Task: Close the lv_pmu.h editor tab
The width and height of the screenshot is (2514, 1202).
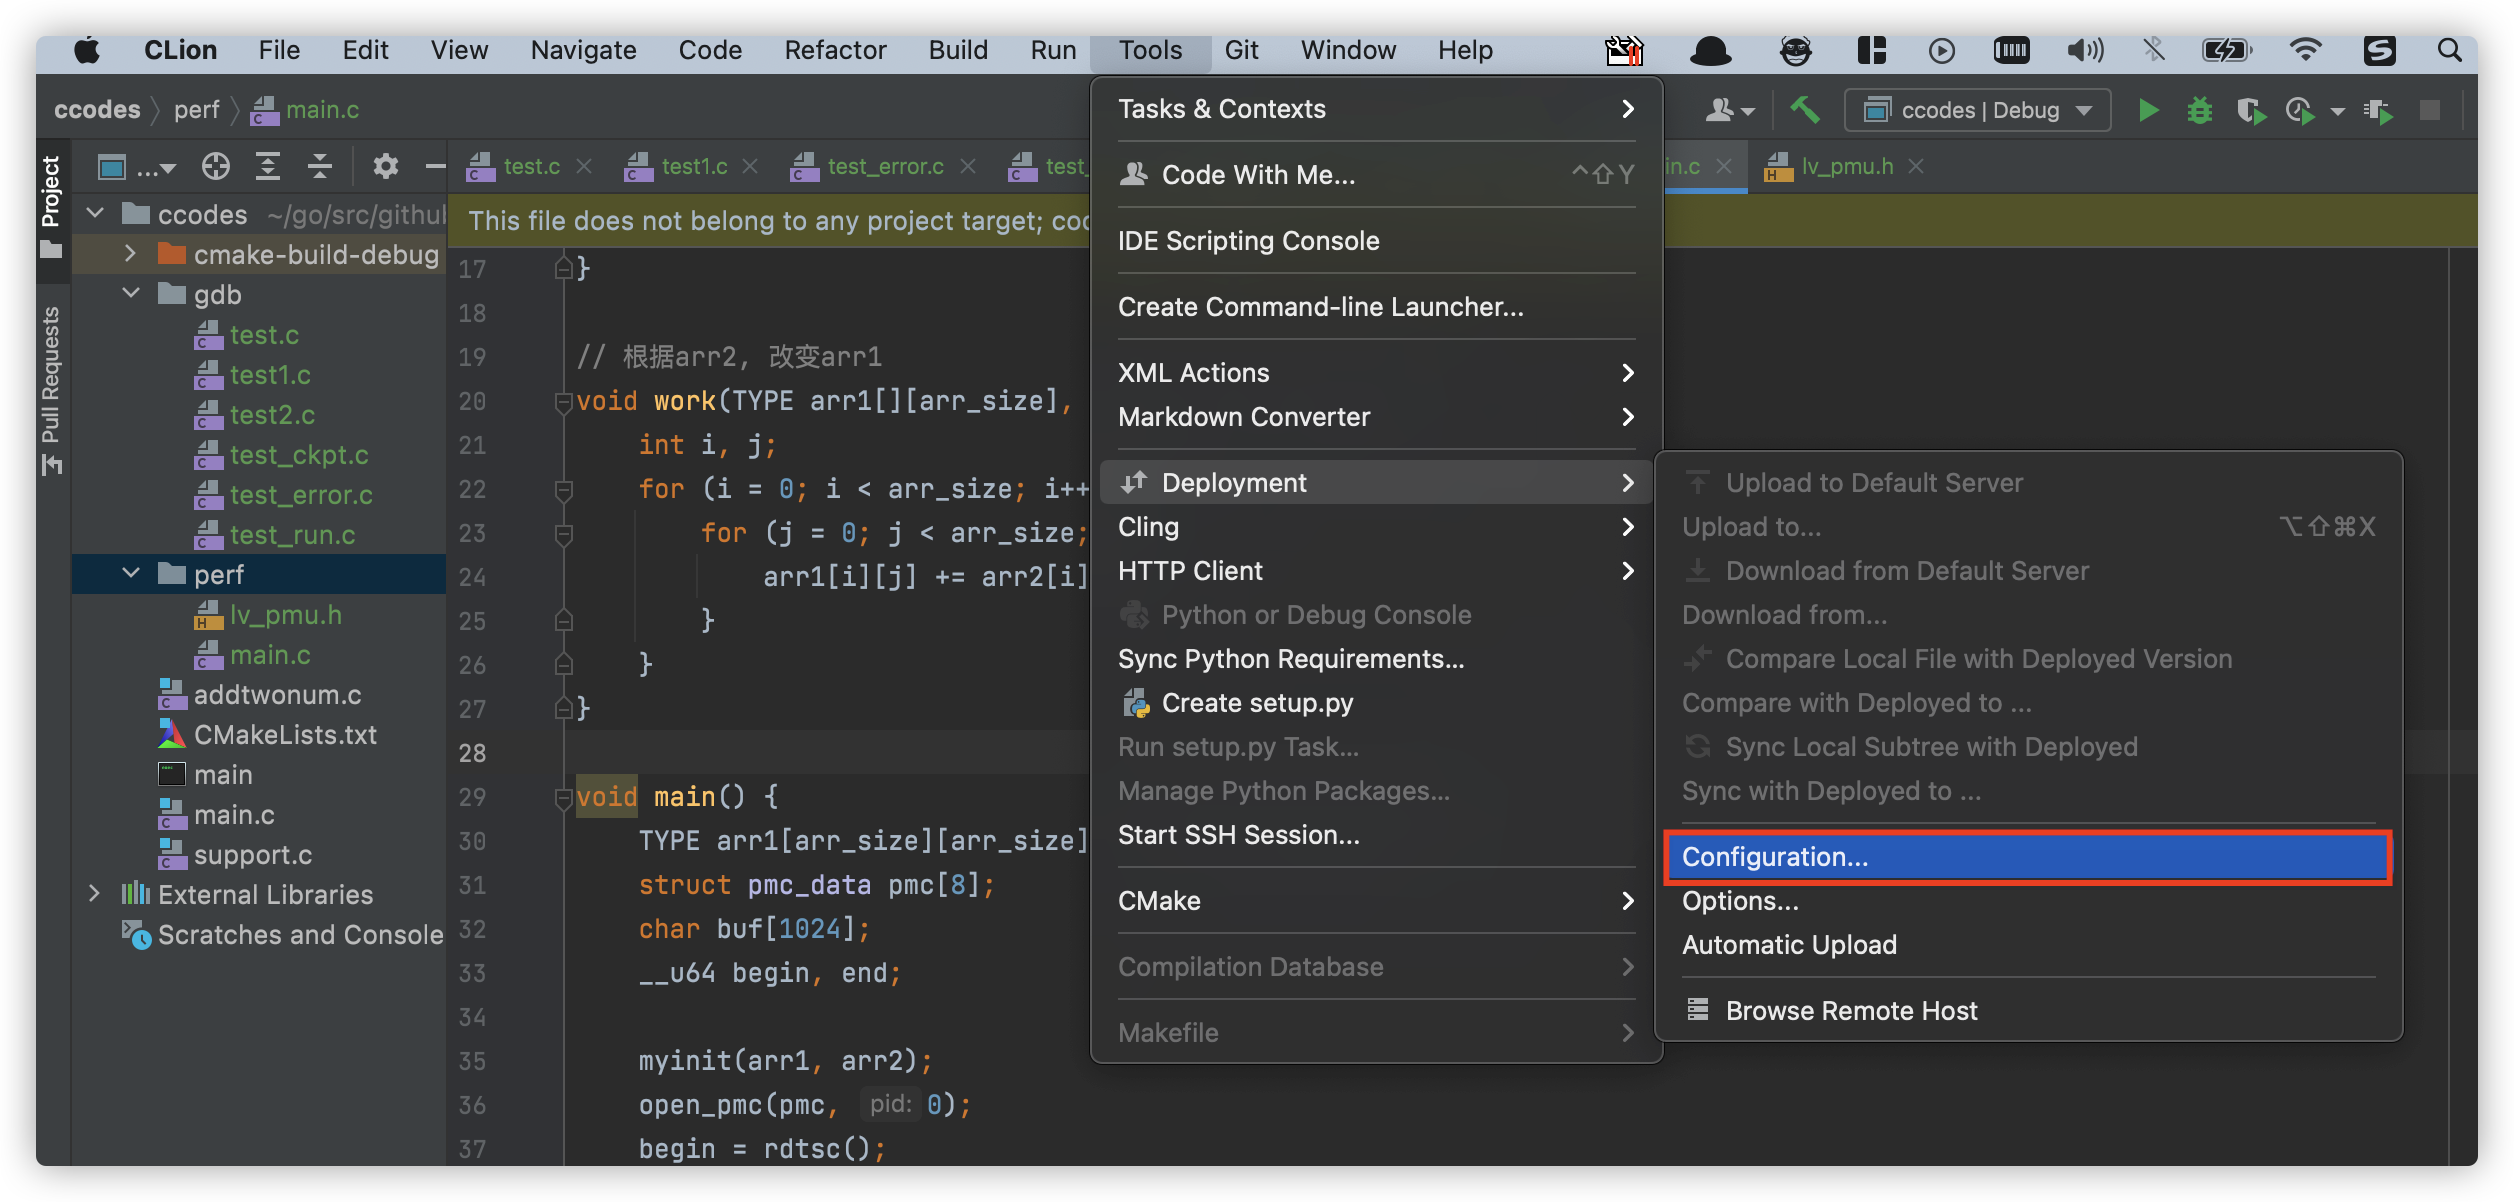Action: pyautogui.click(x=1915, y=166)
